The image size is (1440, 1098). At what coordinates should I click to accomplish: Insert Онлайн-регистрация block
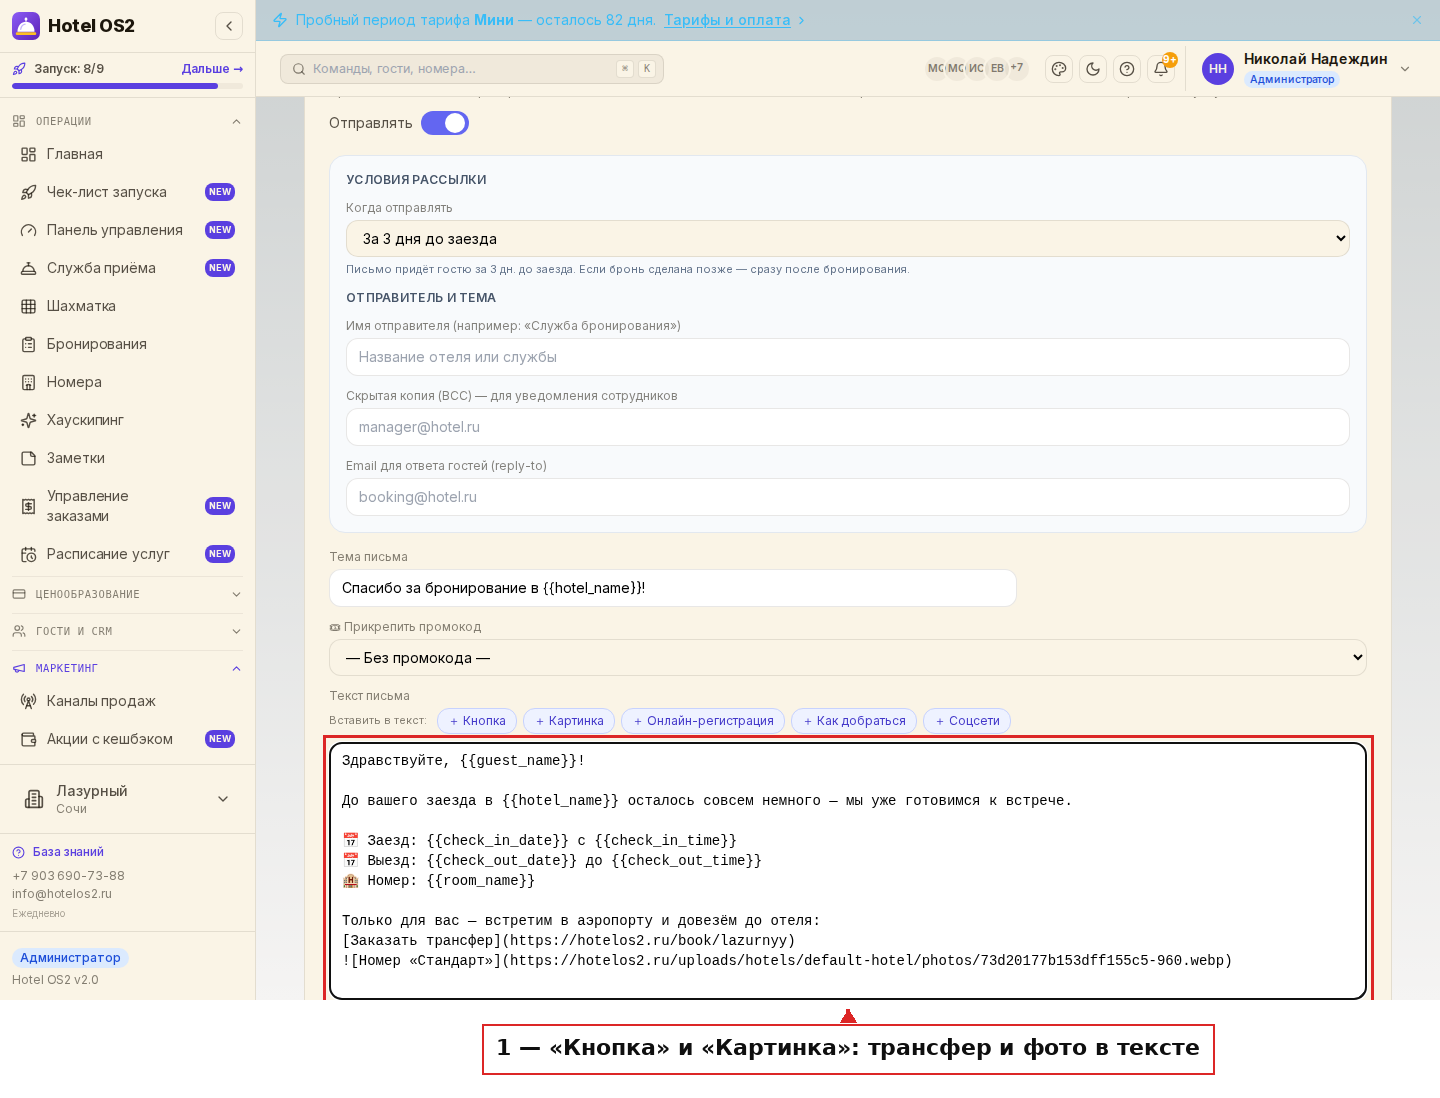tap(703, 721)
